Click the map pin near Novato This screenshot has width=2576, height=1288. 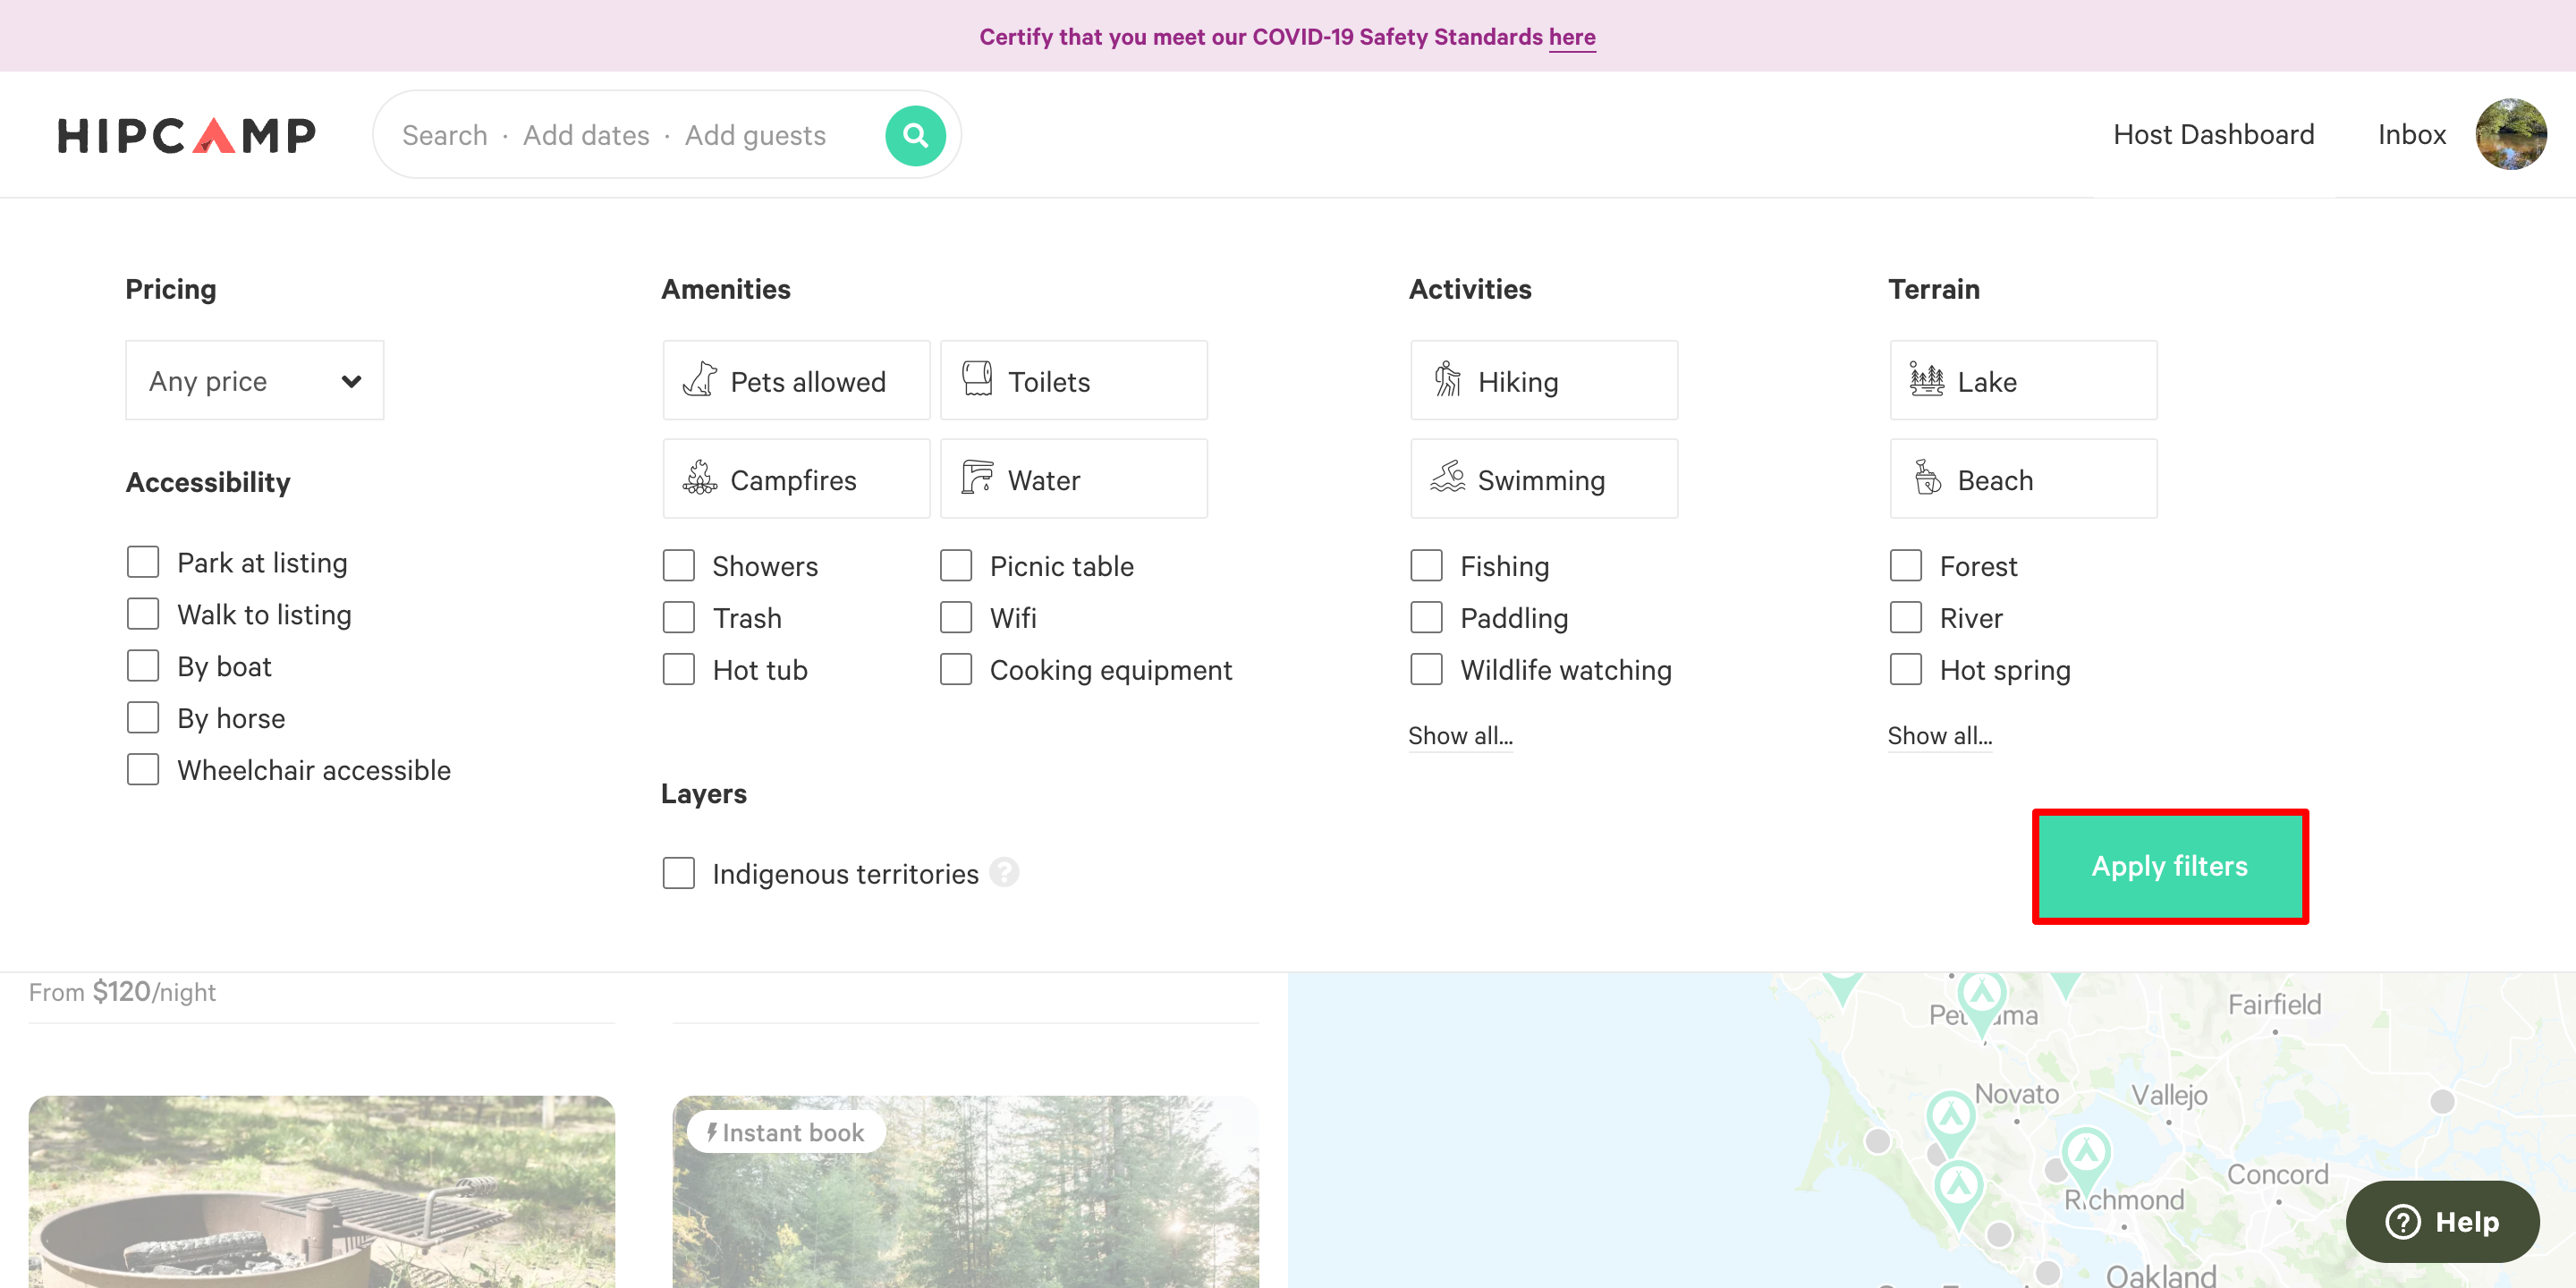click(1950, 1118)
